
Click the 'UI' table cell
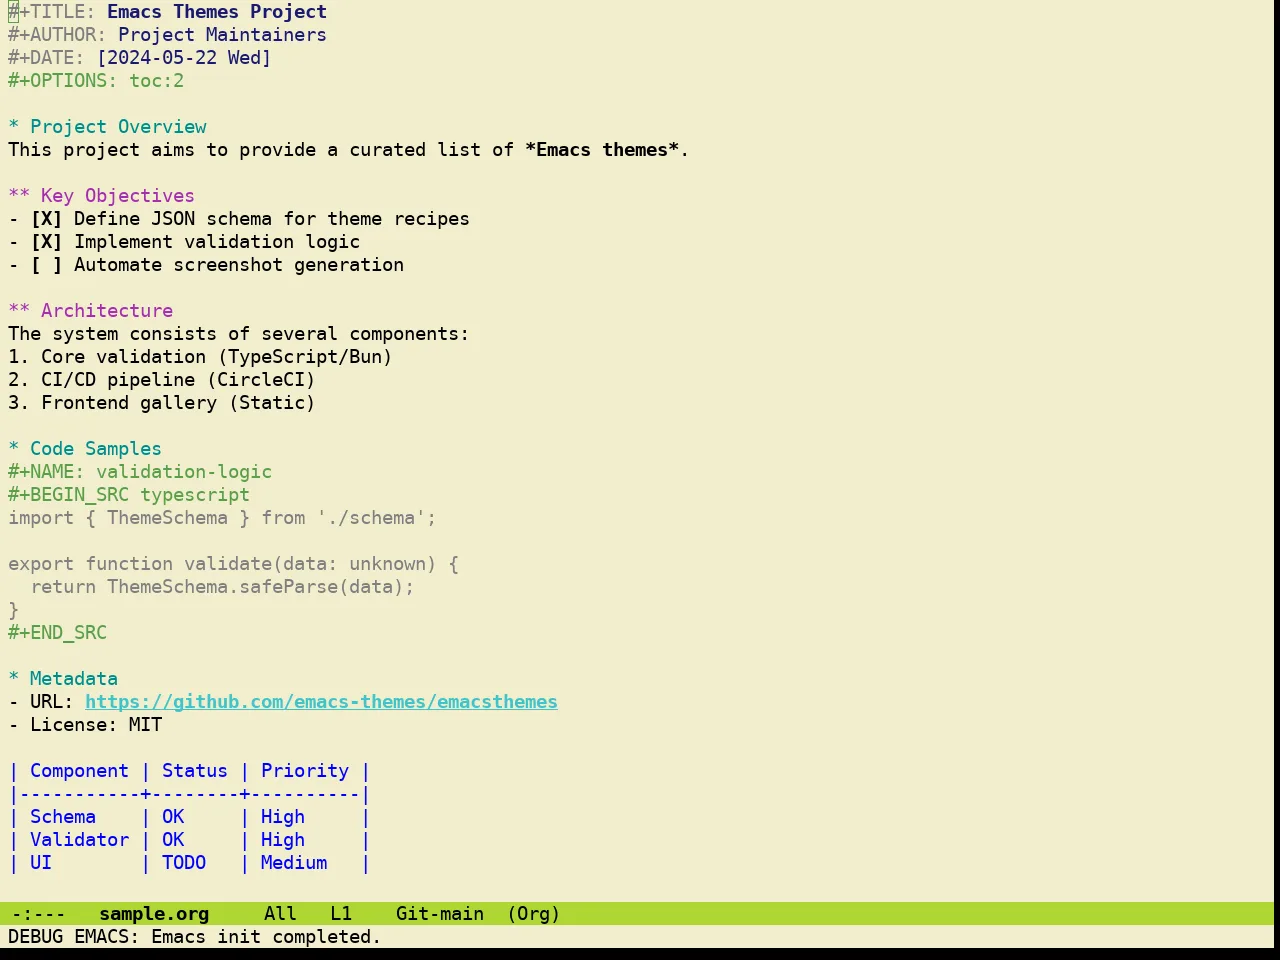(41, 863)
